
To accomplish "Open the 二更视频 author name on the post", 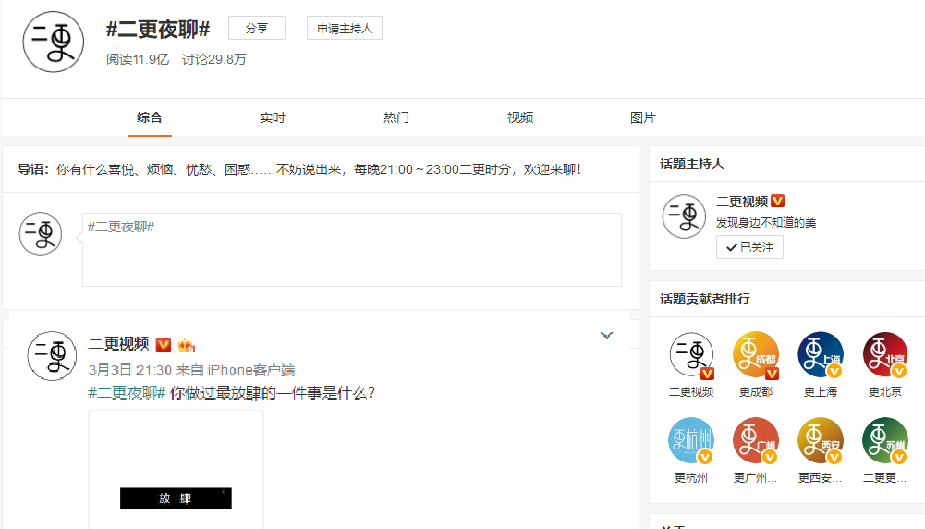I will click(119, 344).
